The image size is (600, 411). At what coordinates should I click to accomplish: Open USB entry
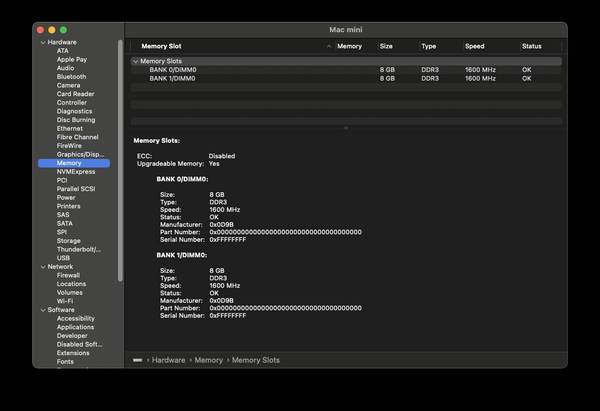[64, 258]
